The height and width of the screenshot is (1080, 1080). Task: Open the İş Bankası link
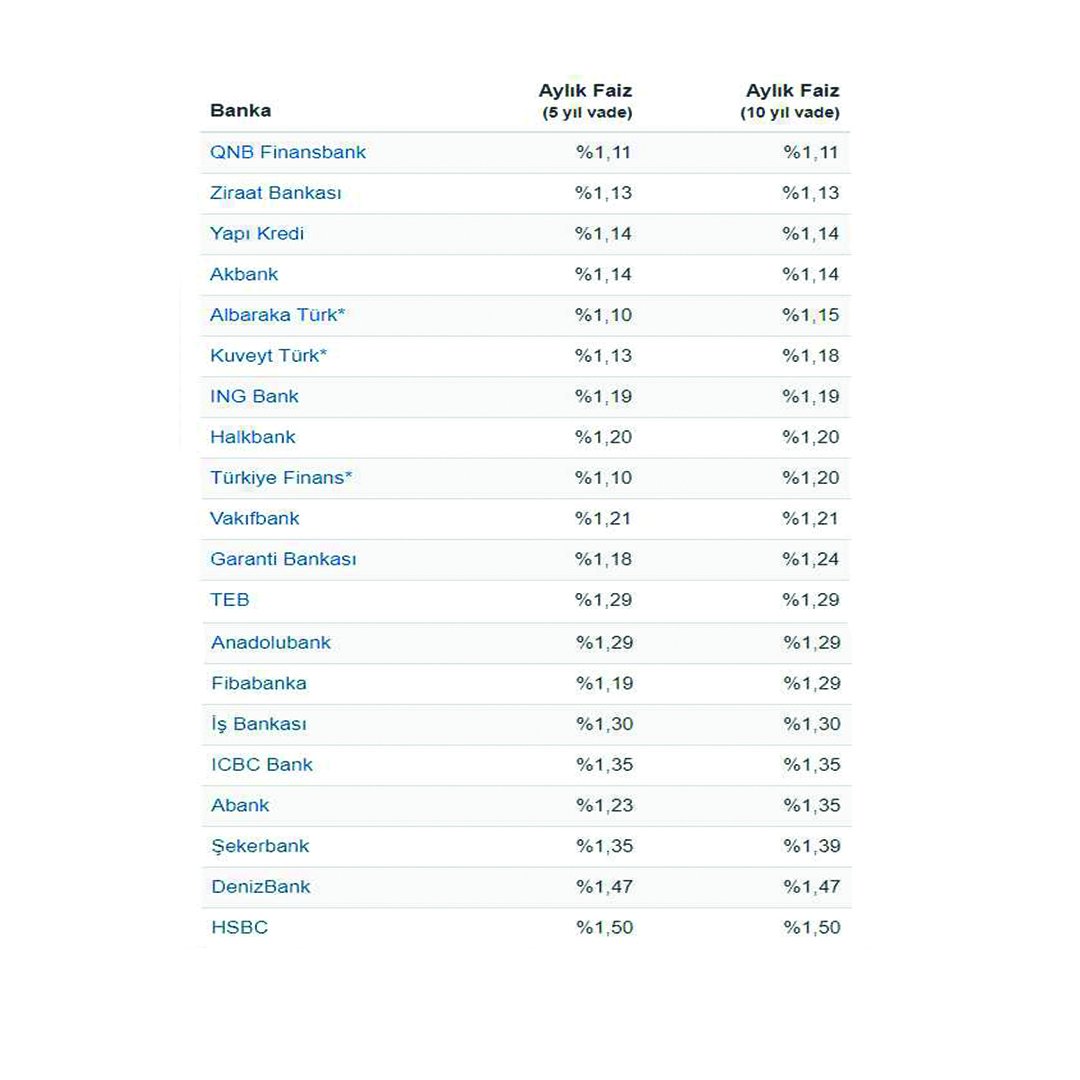click(259, 725)
